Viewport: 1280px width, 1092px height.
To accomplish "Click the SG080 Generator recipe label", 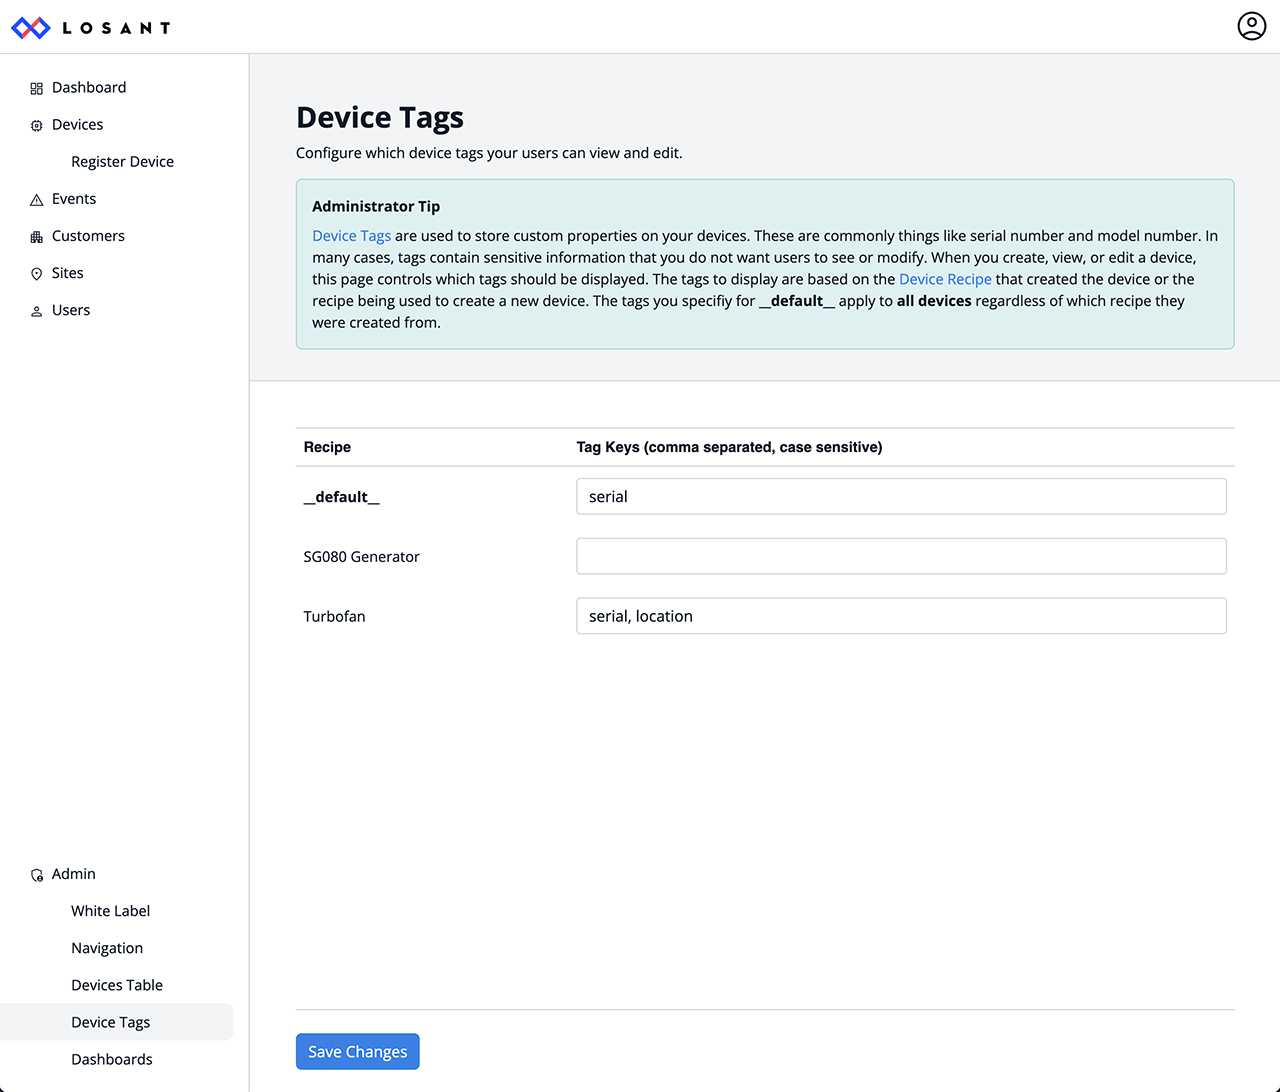I will tap(361, 556).
